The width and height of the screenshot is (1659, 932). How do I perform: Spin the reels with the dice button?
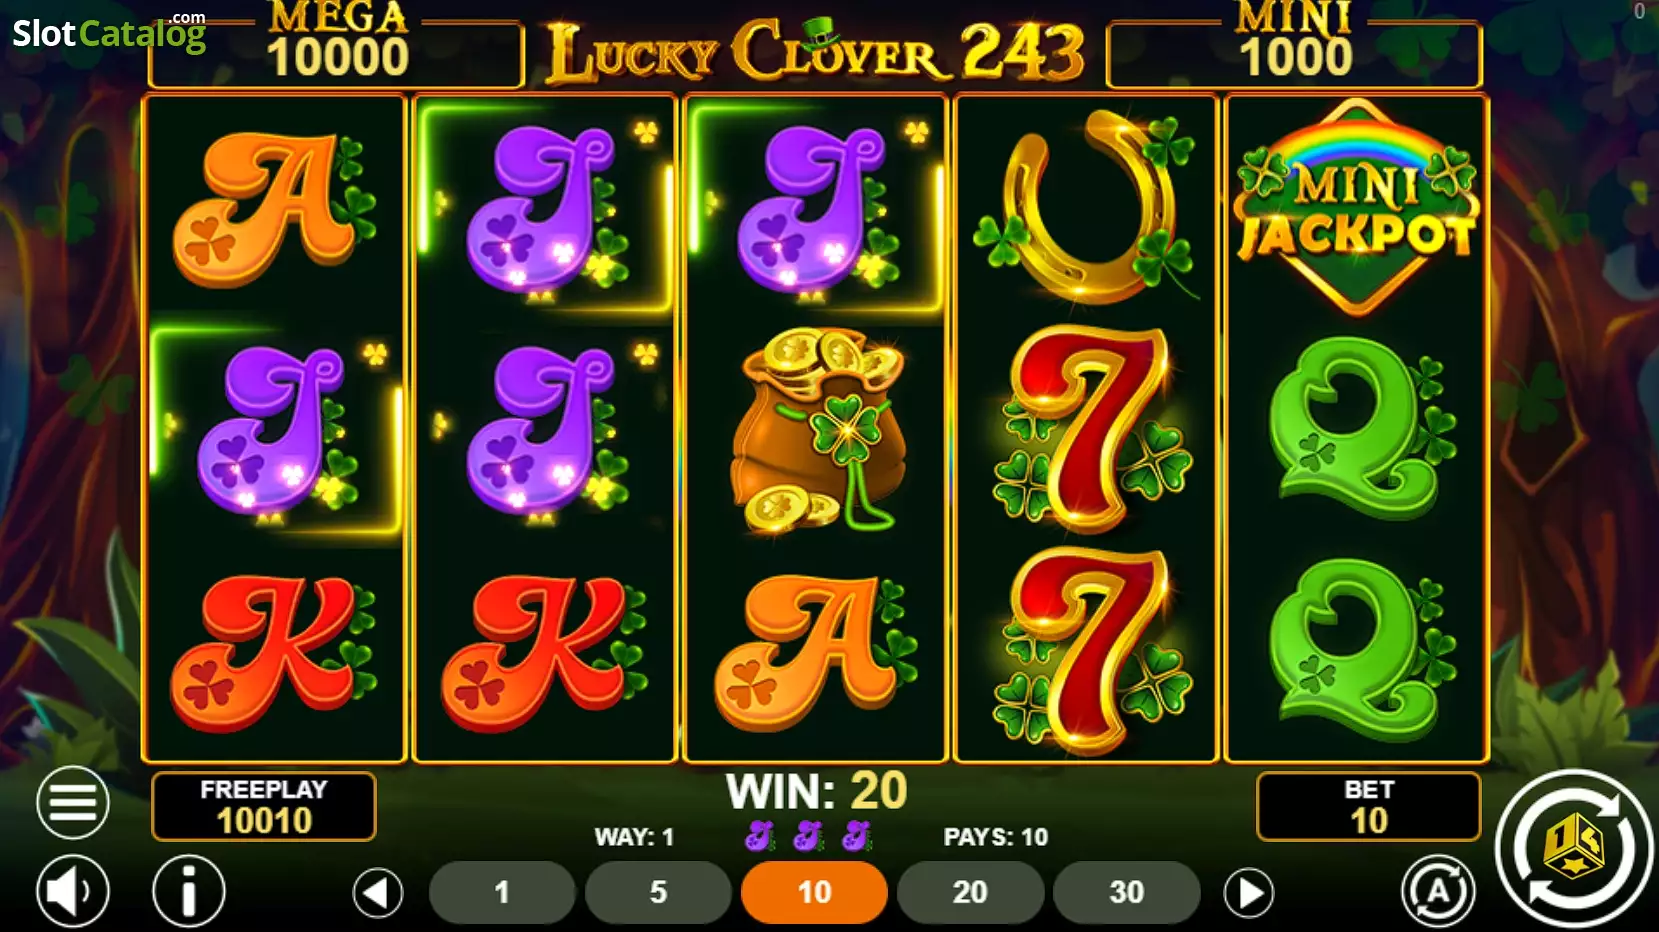pos(1573,848)
